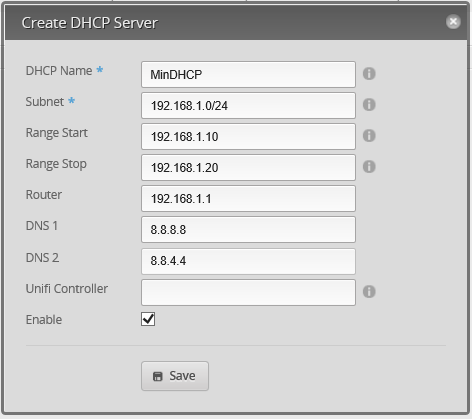Click the info icon next to Subnet
The width and height of the screenshot is (472, 419).
tap(369, 105)
